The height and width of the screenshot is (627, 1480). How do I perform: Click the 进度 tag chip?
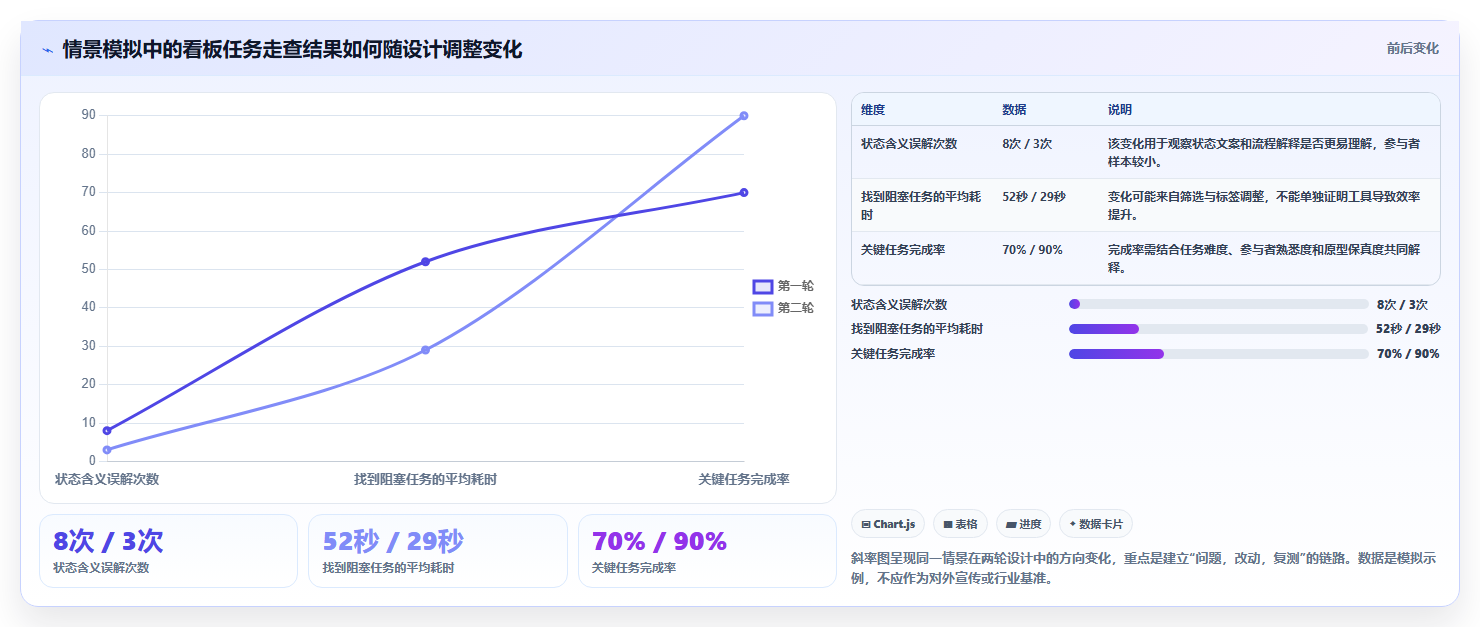1023,524
